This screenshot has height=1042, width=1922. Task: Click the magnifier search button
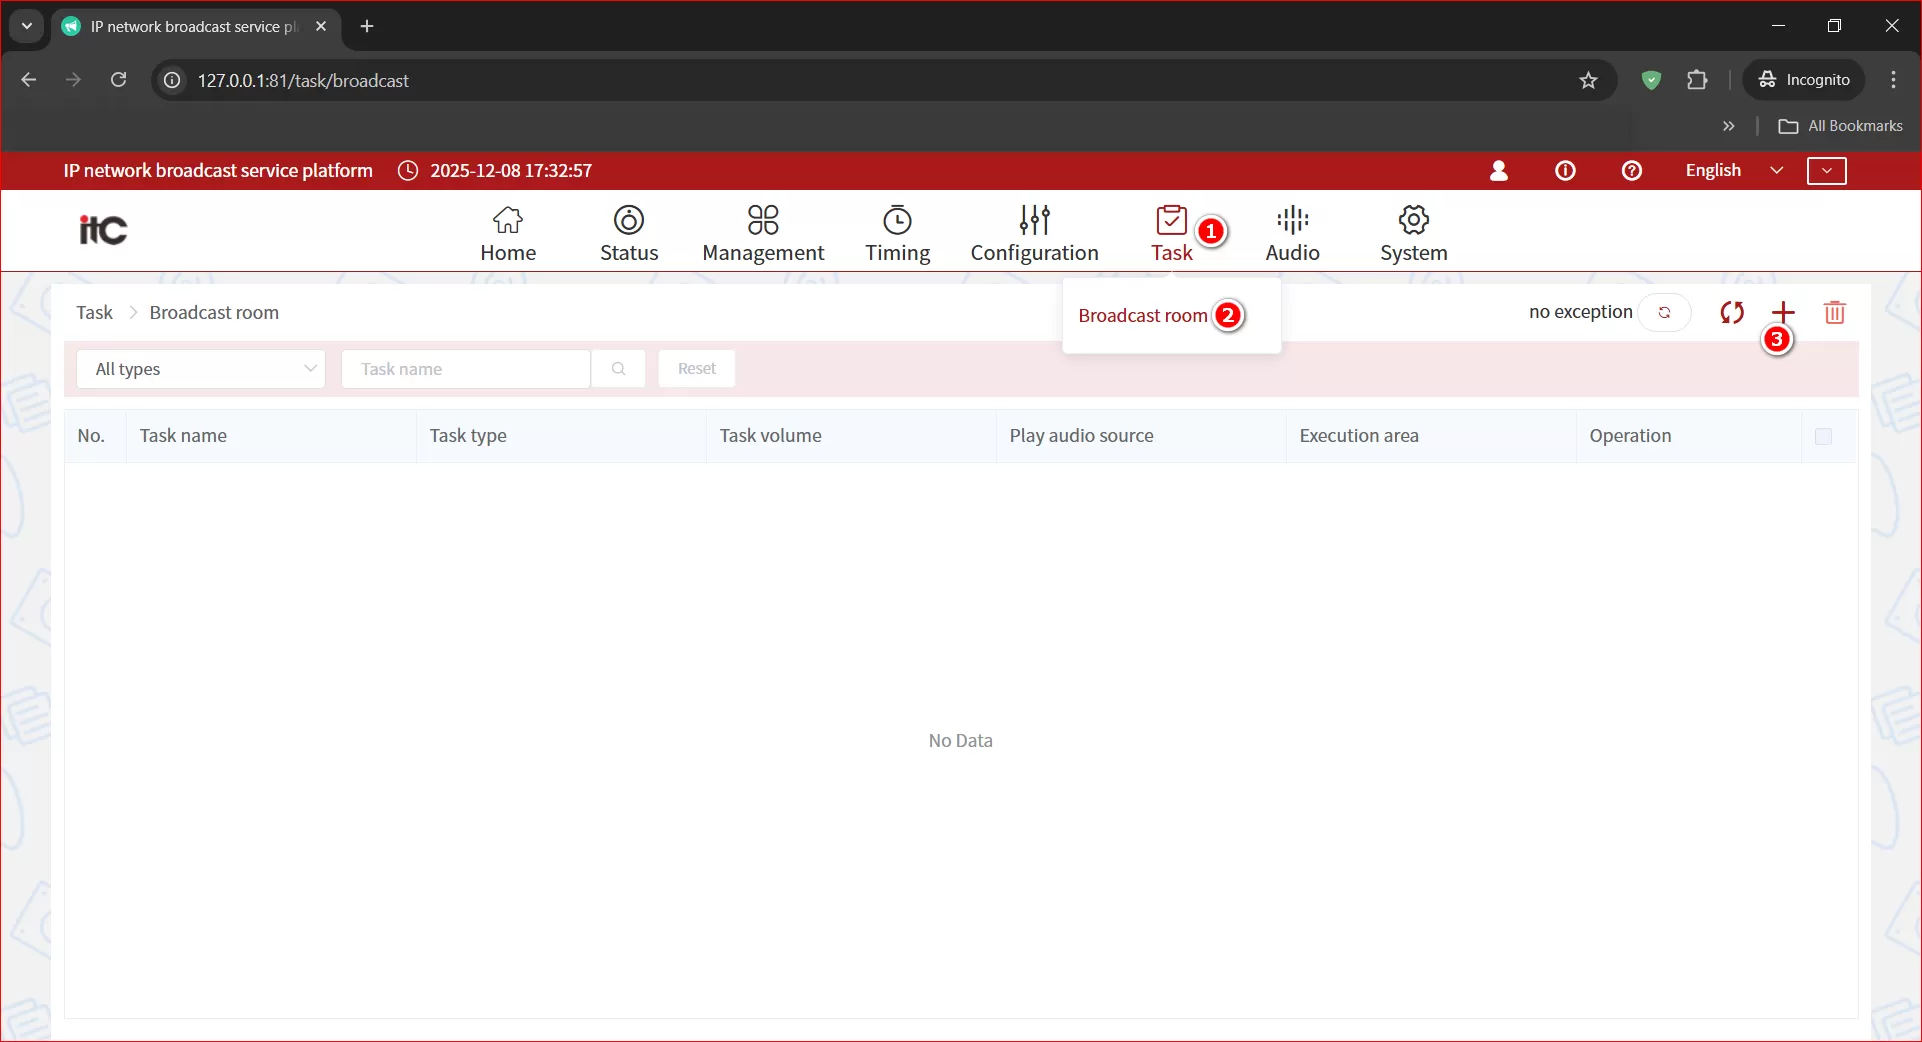[618, 369]
